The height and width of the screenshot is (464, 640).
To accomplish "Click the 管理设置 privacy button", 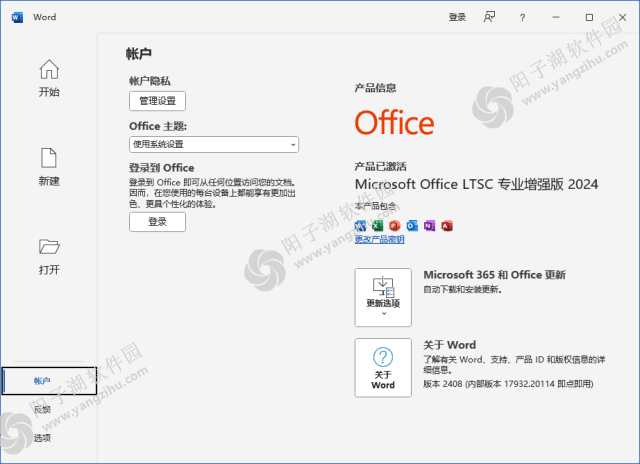I will pyautogui.click(x=158, y=101).
